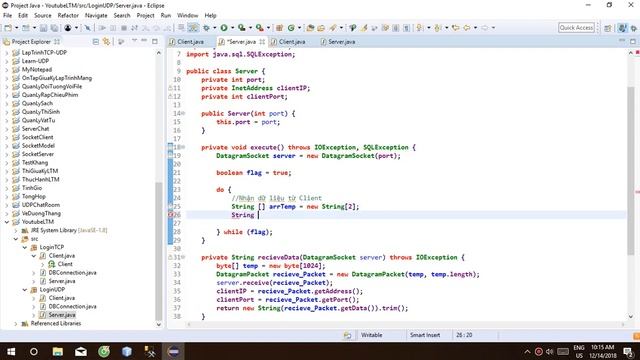The image size is (640, 360).
Task: Switch to the Java perspective icon
Action: point(622,28)
